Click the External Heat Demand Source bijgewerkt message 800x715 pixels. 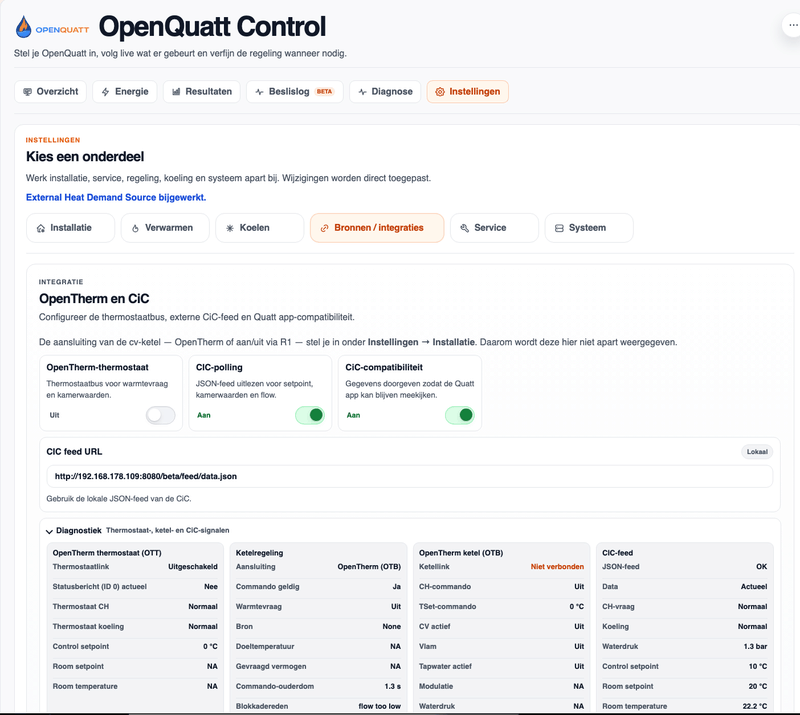[116, 198]
